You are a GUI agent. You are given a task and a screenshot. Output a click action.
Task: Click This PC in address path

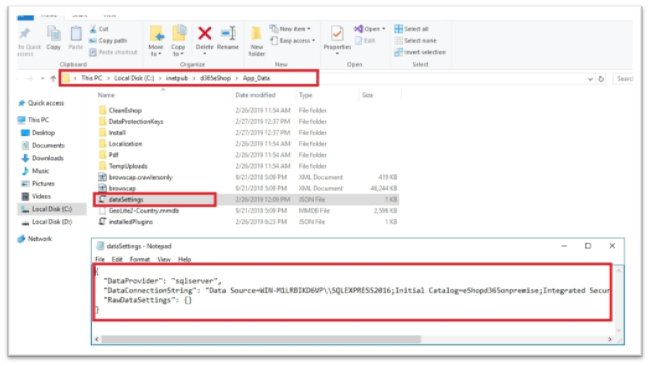[x=91, y=78]
